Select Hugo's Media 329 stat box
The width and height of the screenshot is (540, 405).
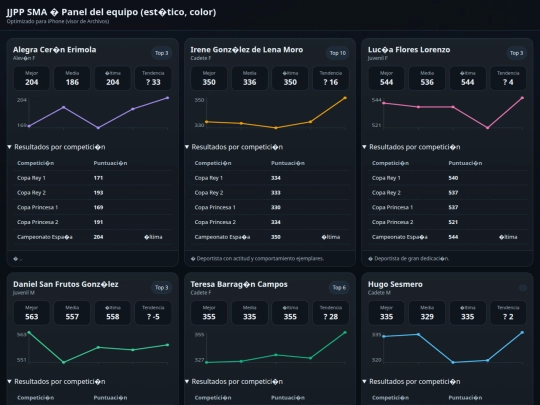coord(427,313)
